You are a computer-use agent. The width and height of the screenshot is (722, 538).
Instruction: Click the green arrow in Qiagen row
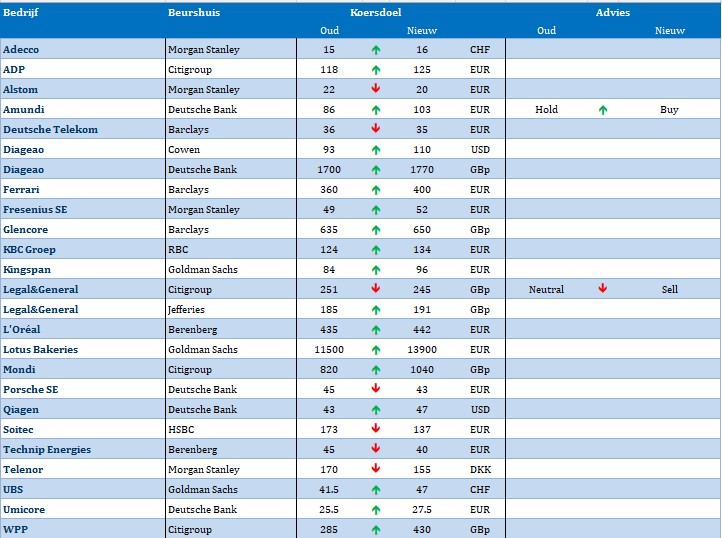376,410
